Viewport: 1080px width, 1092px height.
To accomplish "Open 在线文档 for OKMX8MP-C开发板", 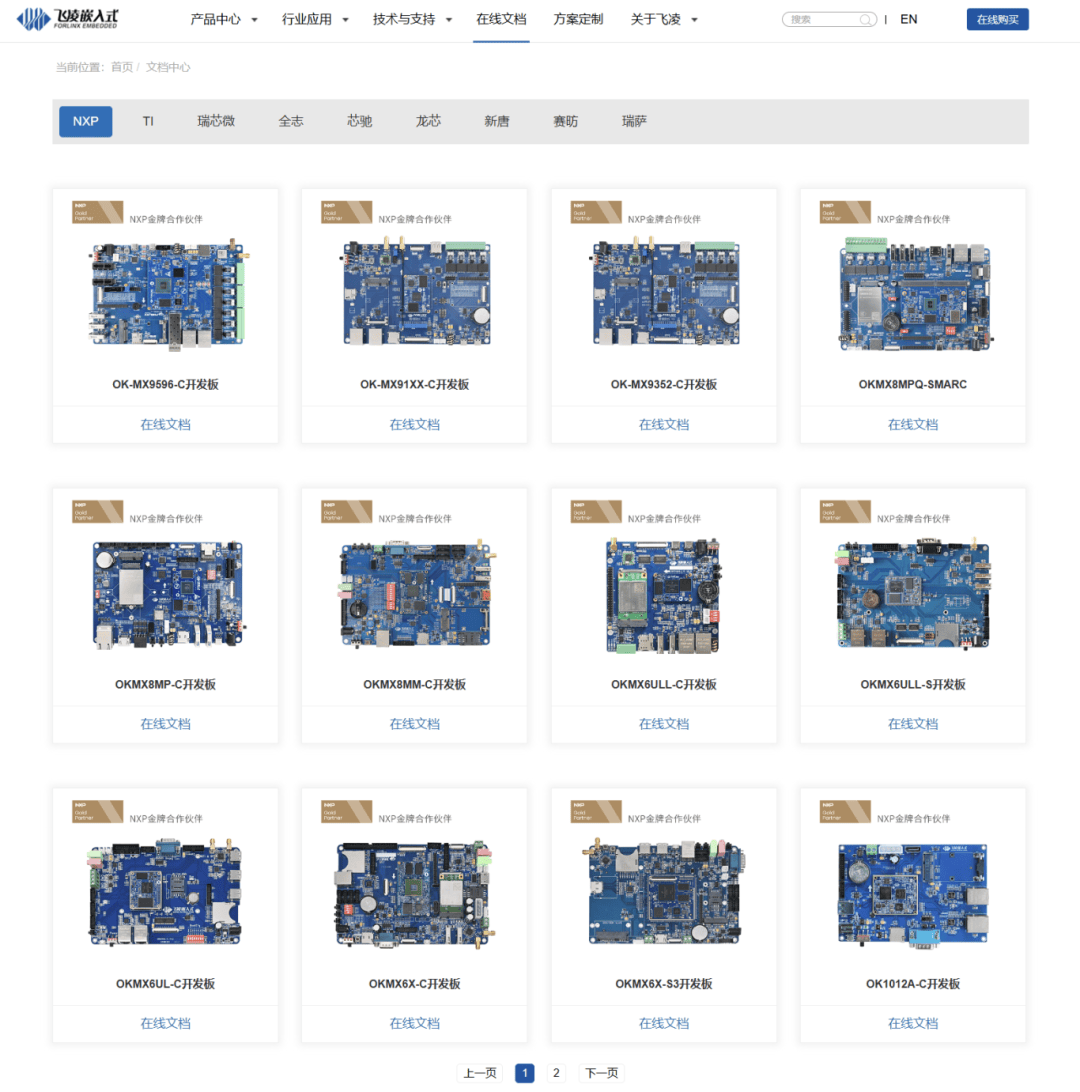I will [165, 724].
